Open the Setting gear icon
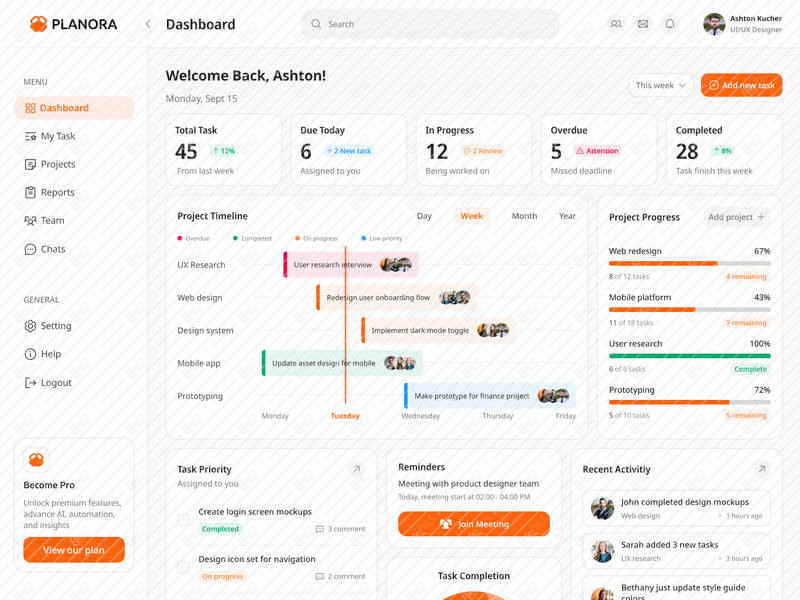Image resolution: width=800 pixels, height=600 pixels. click(x=31, y=326)
